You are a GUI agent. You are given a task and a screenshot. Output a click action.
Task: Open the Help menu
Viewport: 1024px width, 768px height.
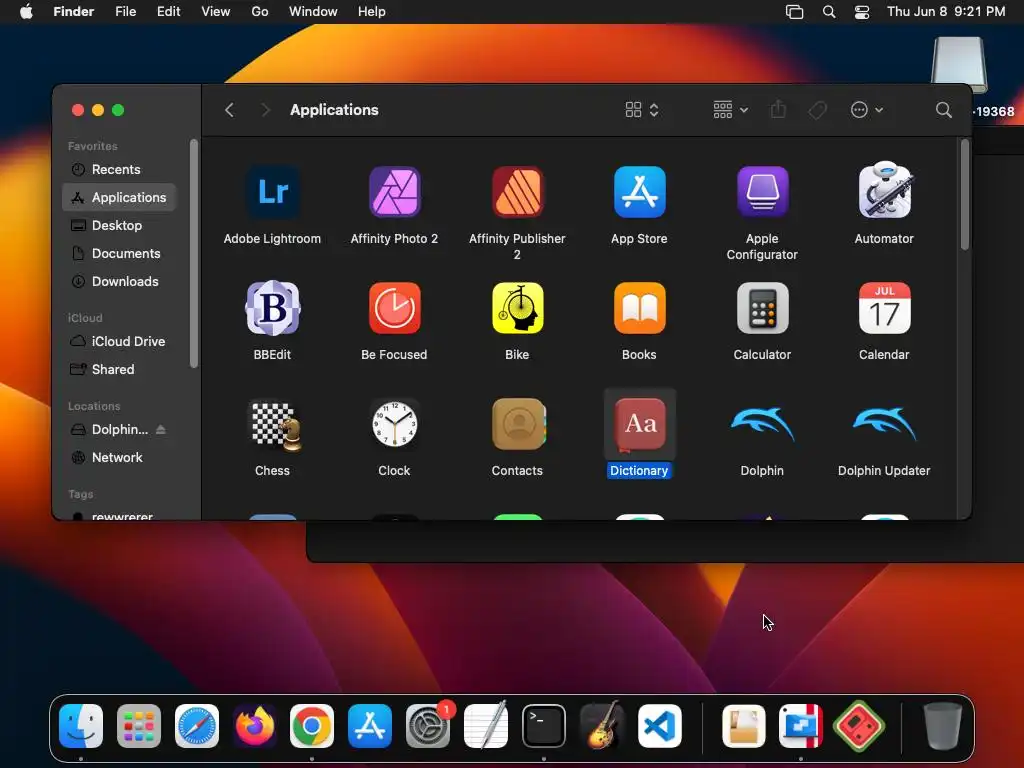click(372, 12)
